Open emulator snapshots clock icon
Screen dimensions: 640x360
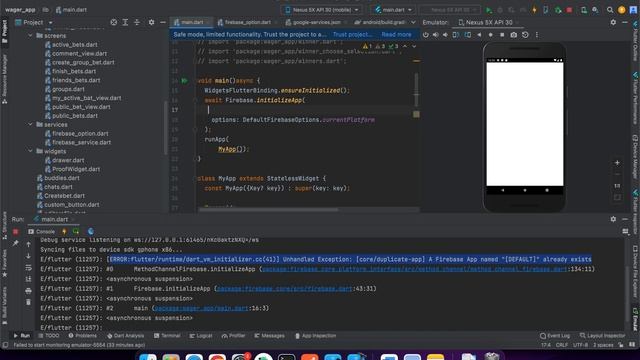[x=525, y=35]
